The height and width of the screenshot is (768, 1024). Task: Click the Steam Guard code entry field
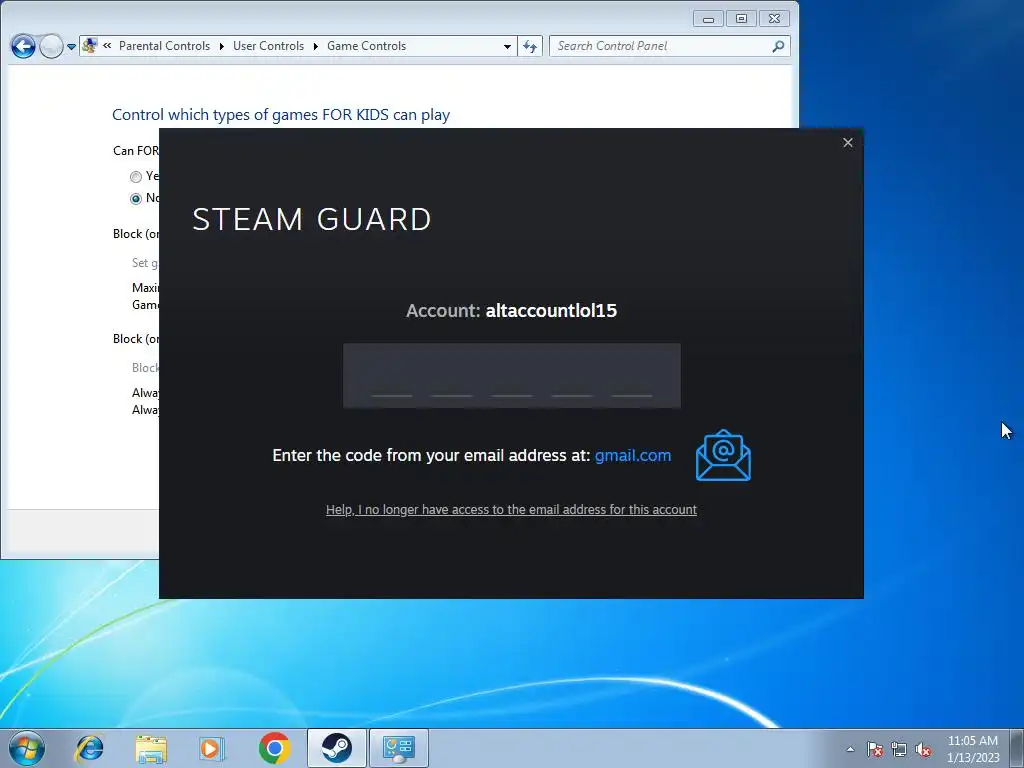(512, 376)
